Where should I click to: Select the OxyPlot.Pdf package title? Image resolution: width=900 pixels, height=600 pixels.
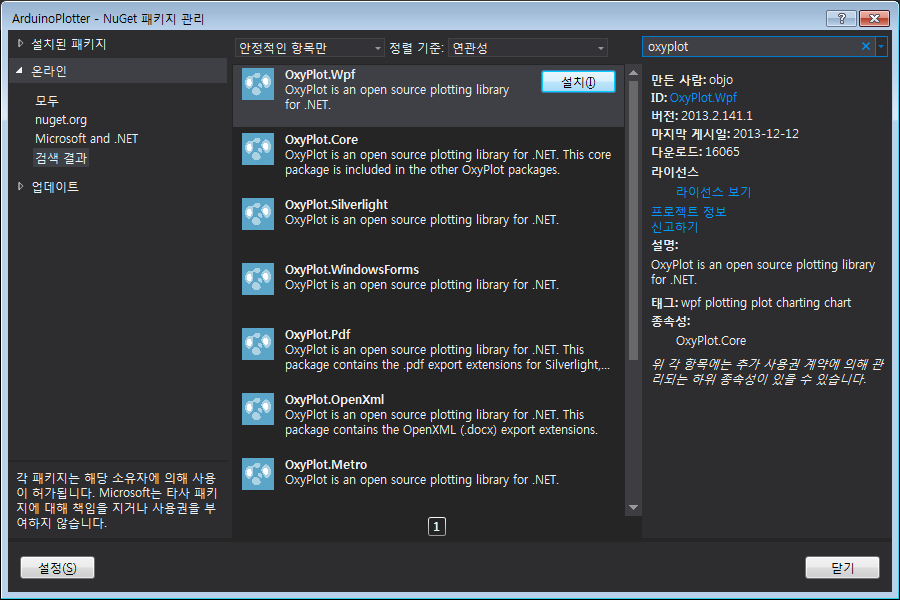(x=317, y=334)
